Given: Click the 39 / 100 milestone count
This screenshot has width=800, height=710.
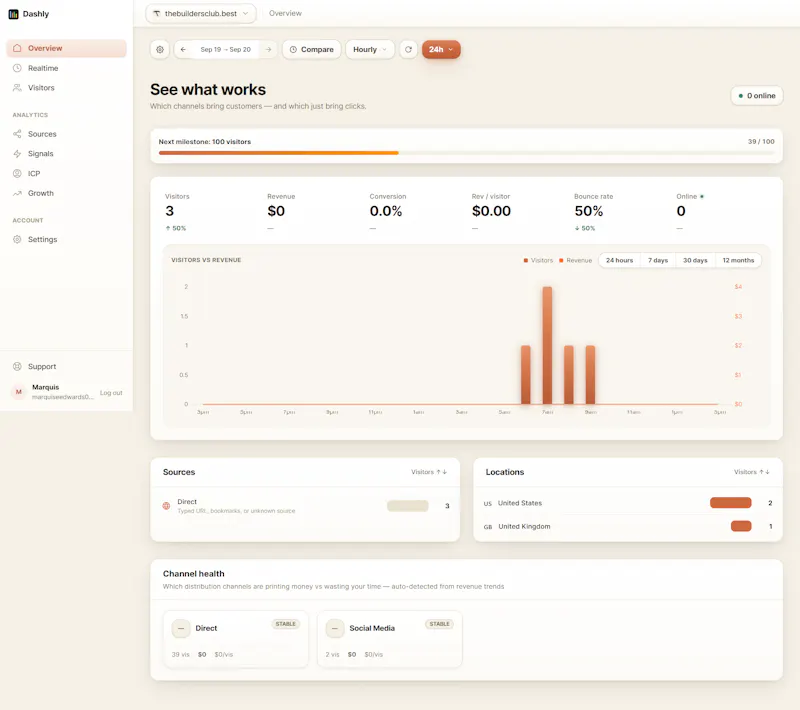Looking at the screenshot, I should pos(761,141).
